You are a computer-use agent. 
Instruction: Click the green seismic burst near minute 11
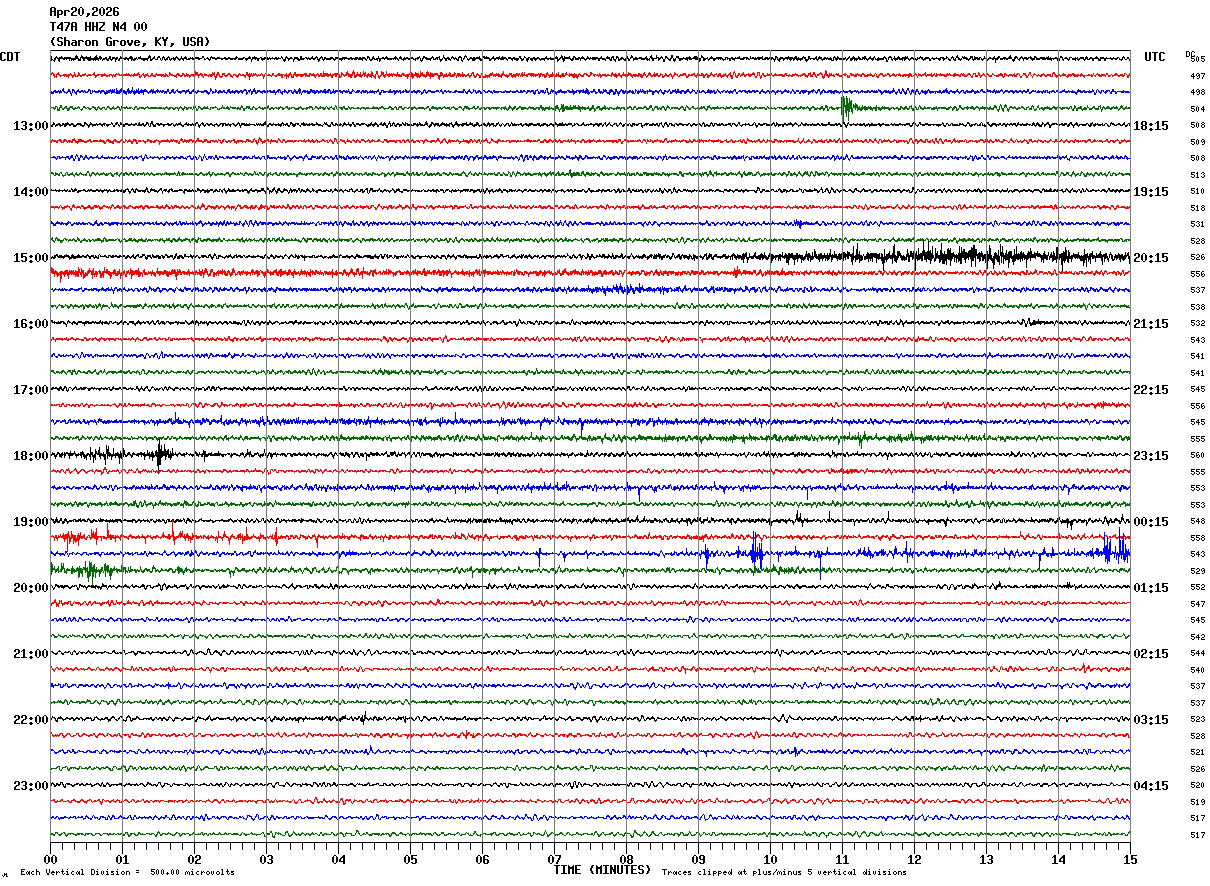pos(847,108)
